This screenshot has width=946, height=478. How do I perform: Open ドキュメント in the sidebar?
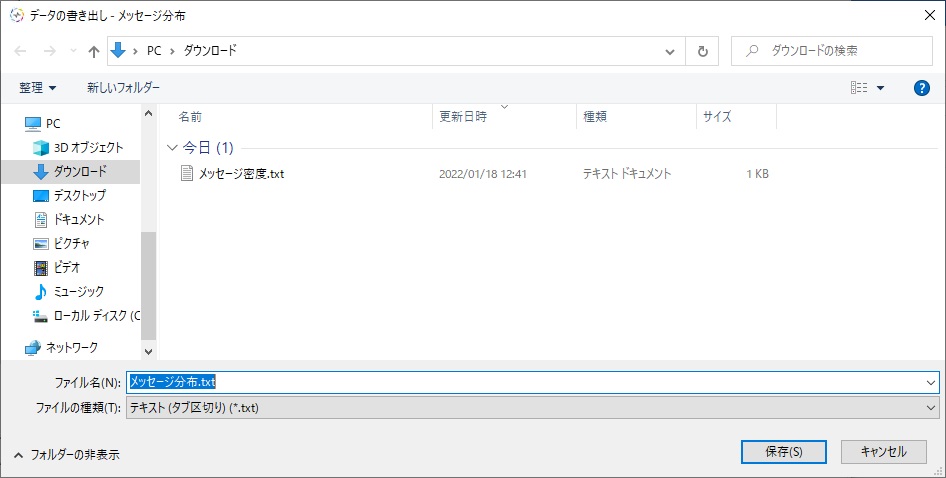click(78, 219)
